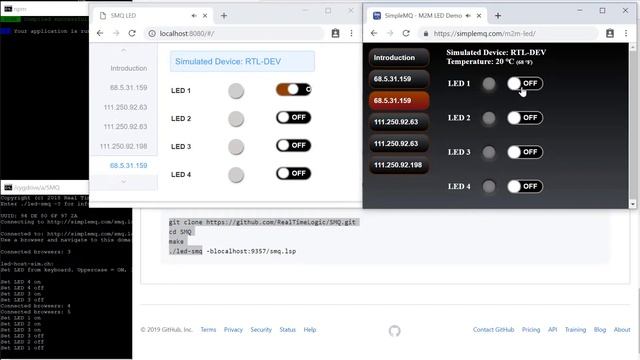The width and height of the screenshot is (640, 360).
Task: Open a new tab in SMQ LED window
Action: (224, 16)
